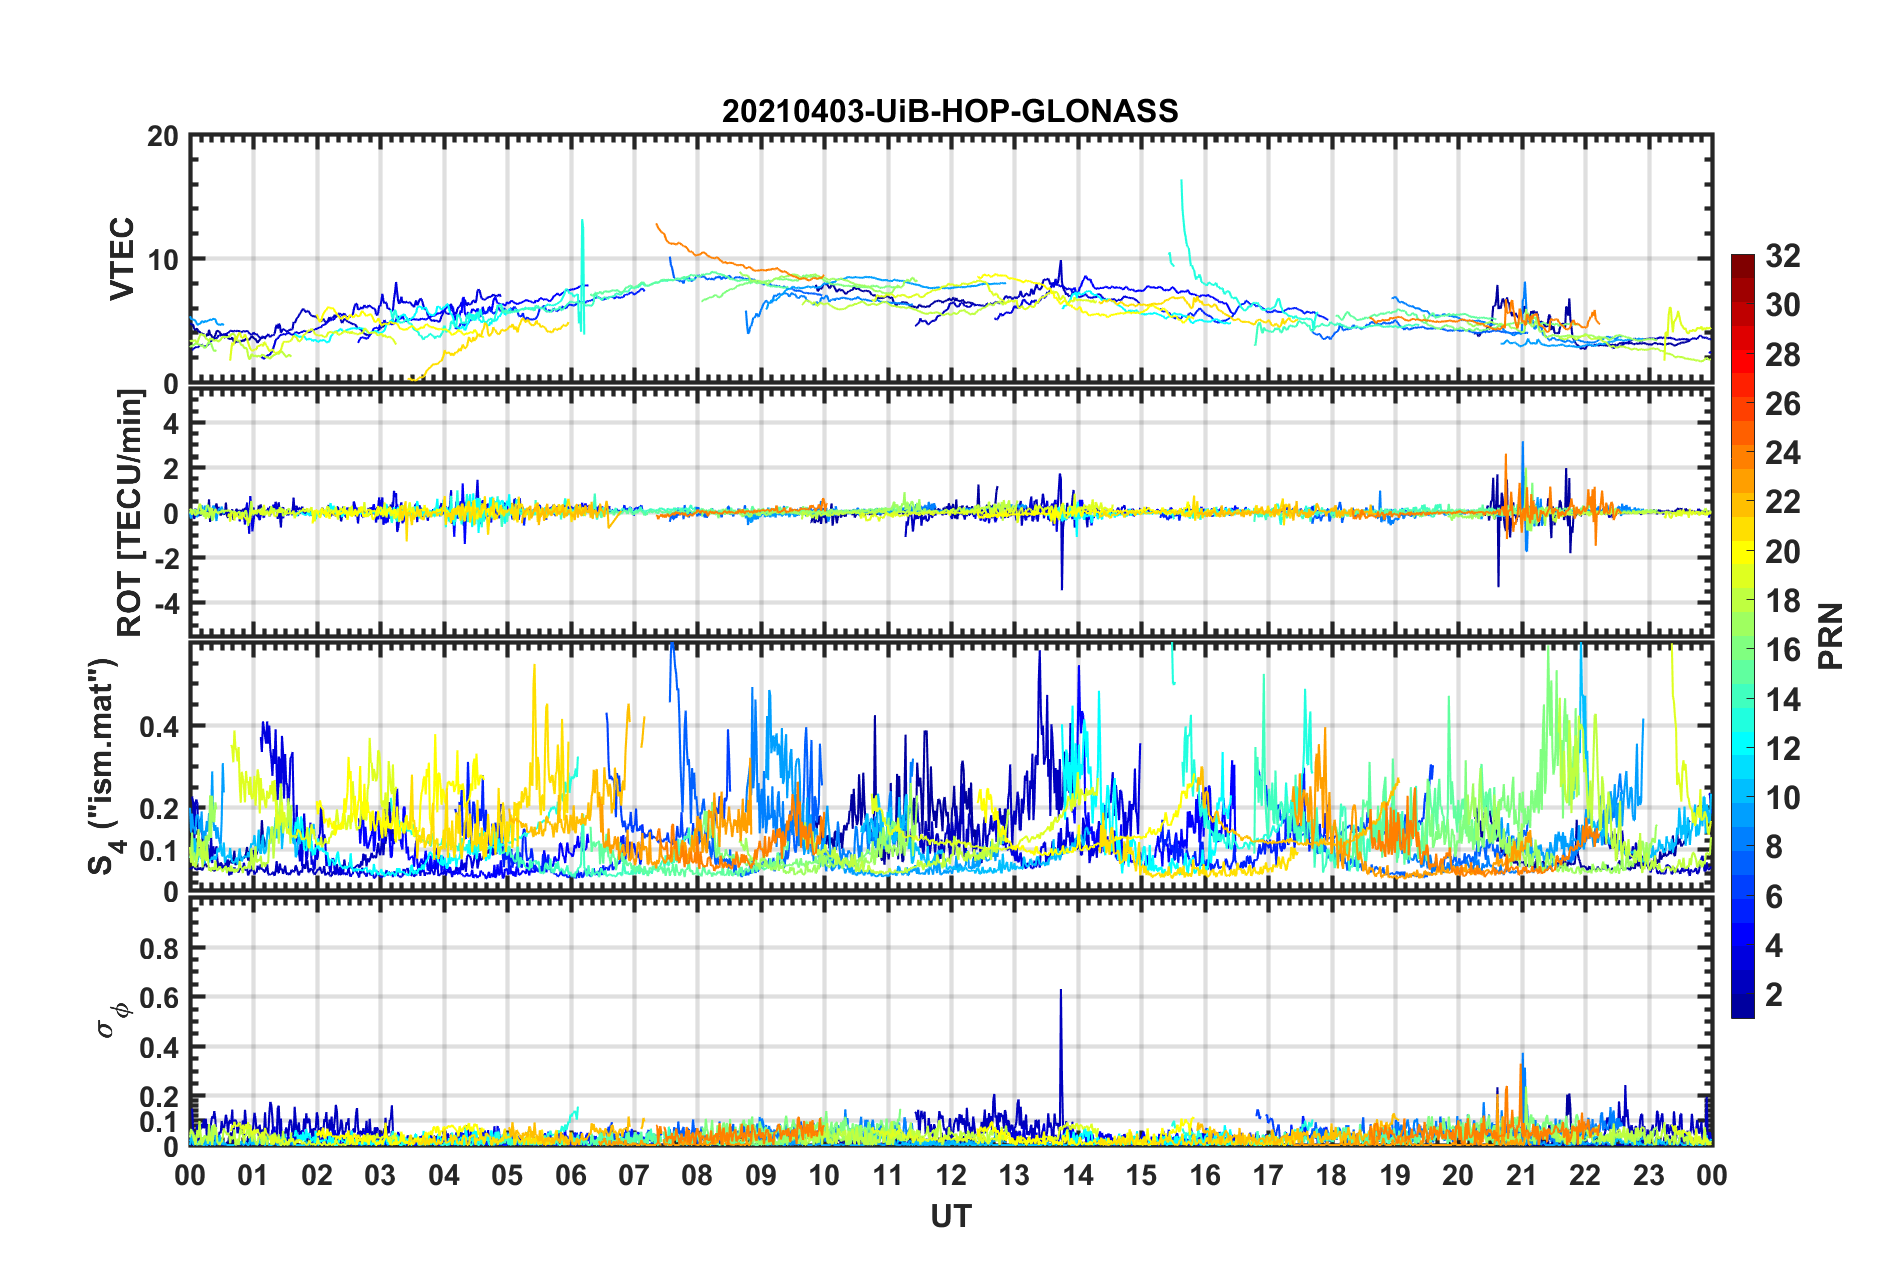Select the 06 hour tick on the UT axis

pyautogui.click(x=570, y=1175)
